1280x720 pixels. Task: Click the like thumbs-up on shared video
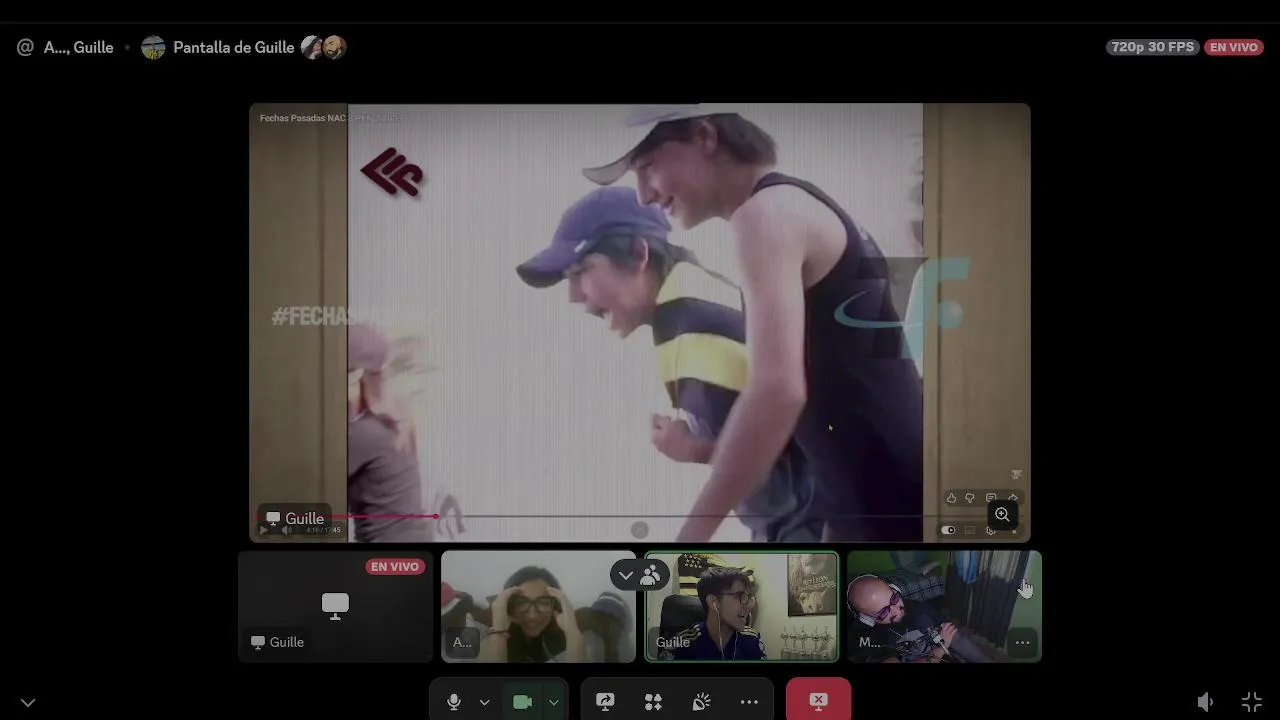coord(951,498)
